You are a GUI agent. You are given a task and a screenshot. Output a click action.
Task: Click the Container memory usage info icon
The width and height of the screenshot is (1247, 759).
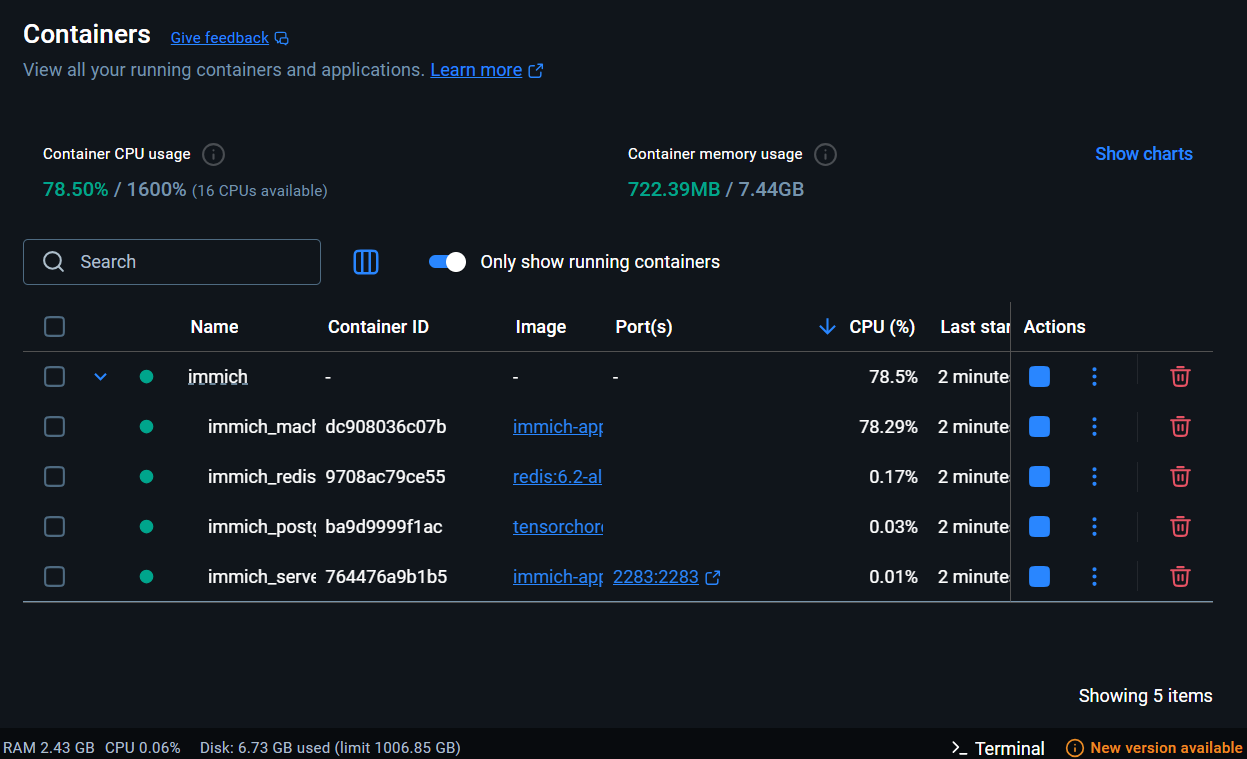tap(825, 155)
